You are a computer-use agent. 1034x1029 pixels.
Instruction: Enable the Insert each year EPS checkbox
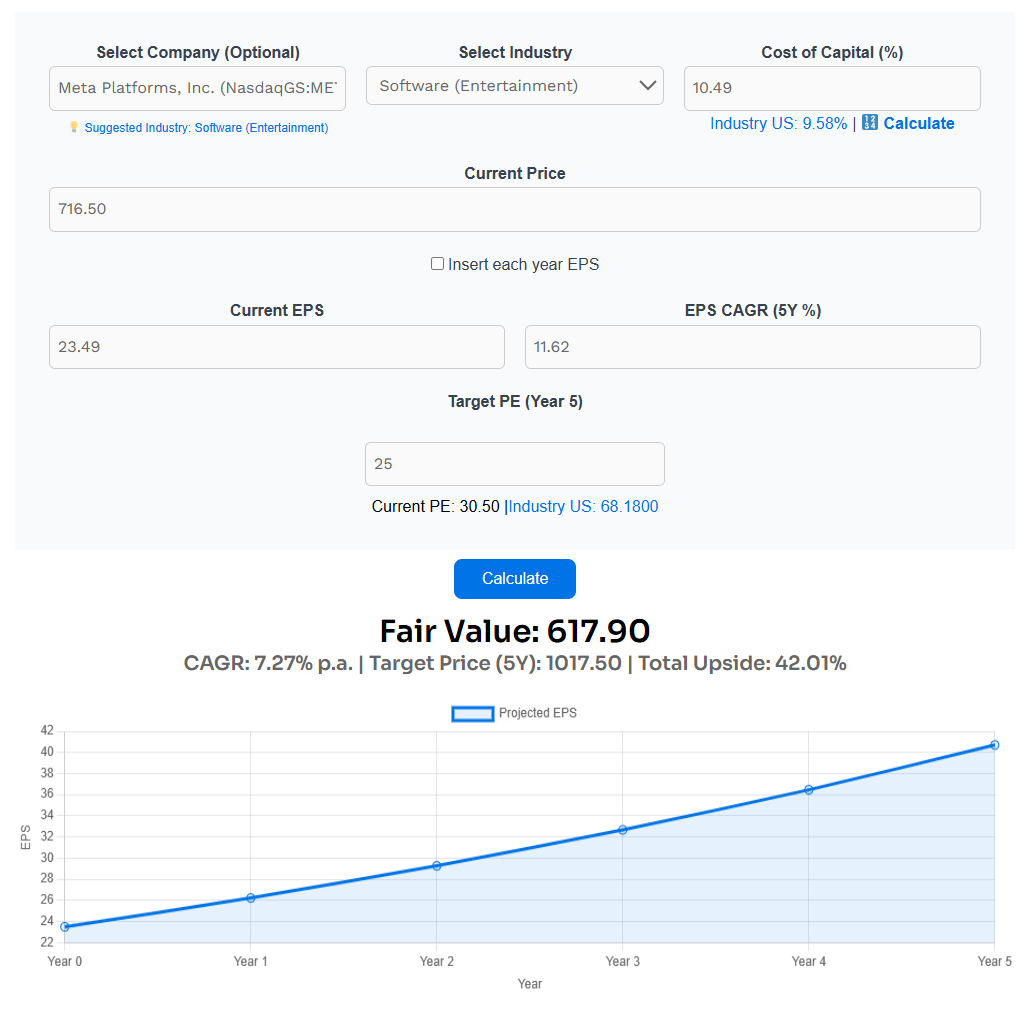(437, 264)
